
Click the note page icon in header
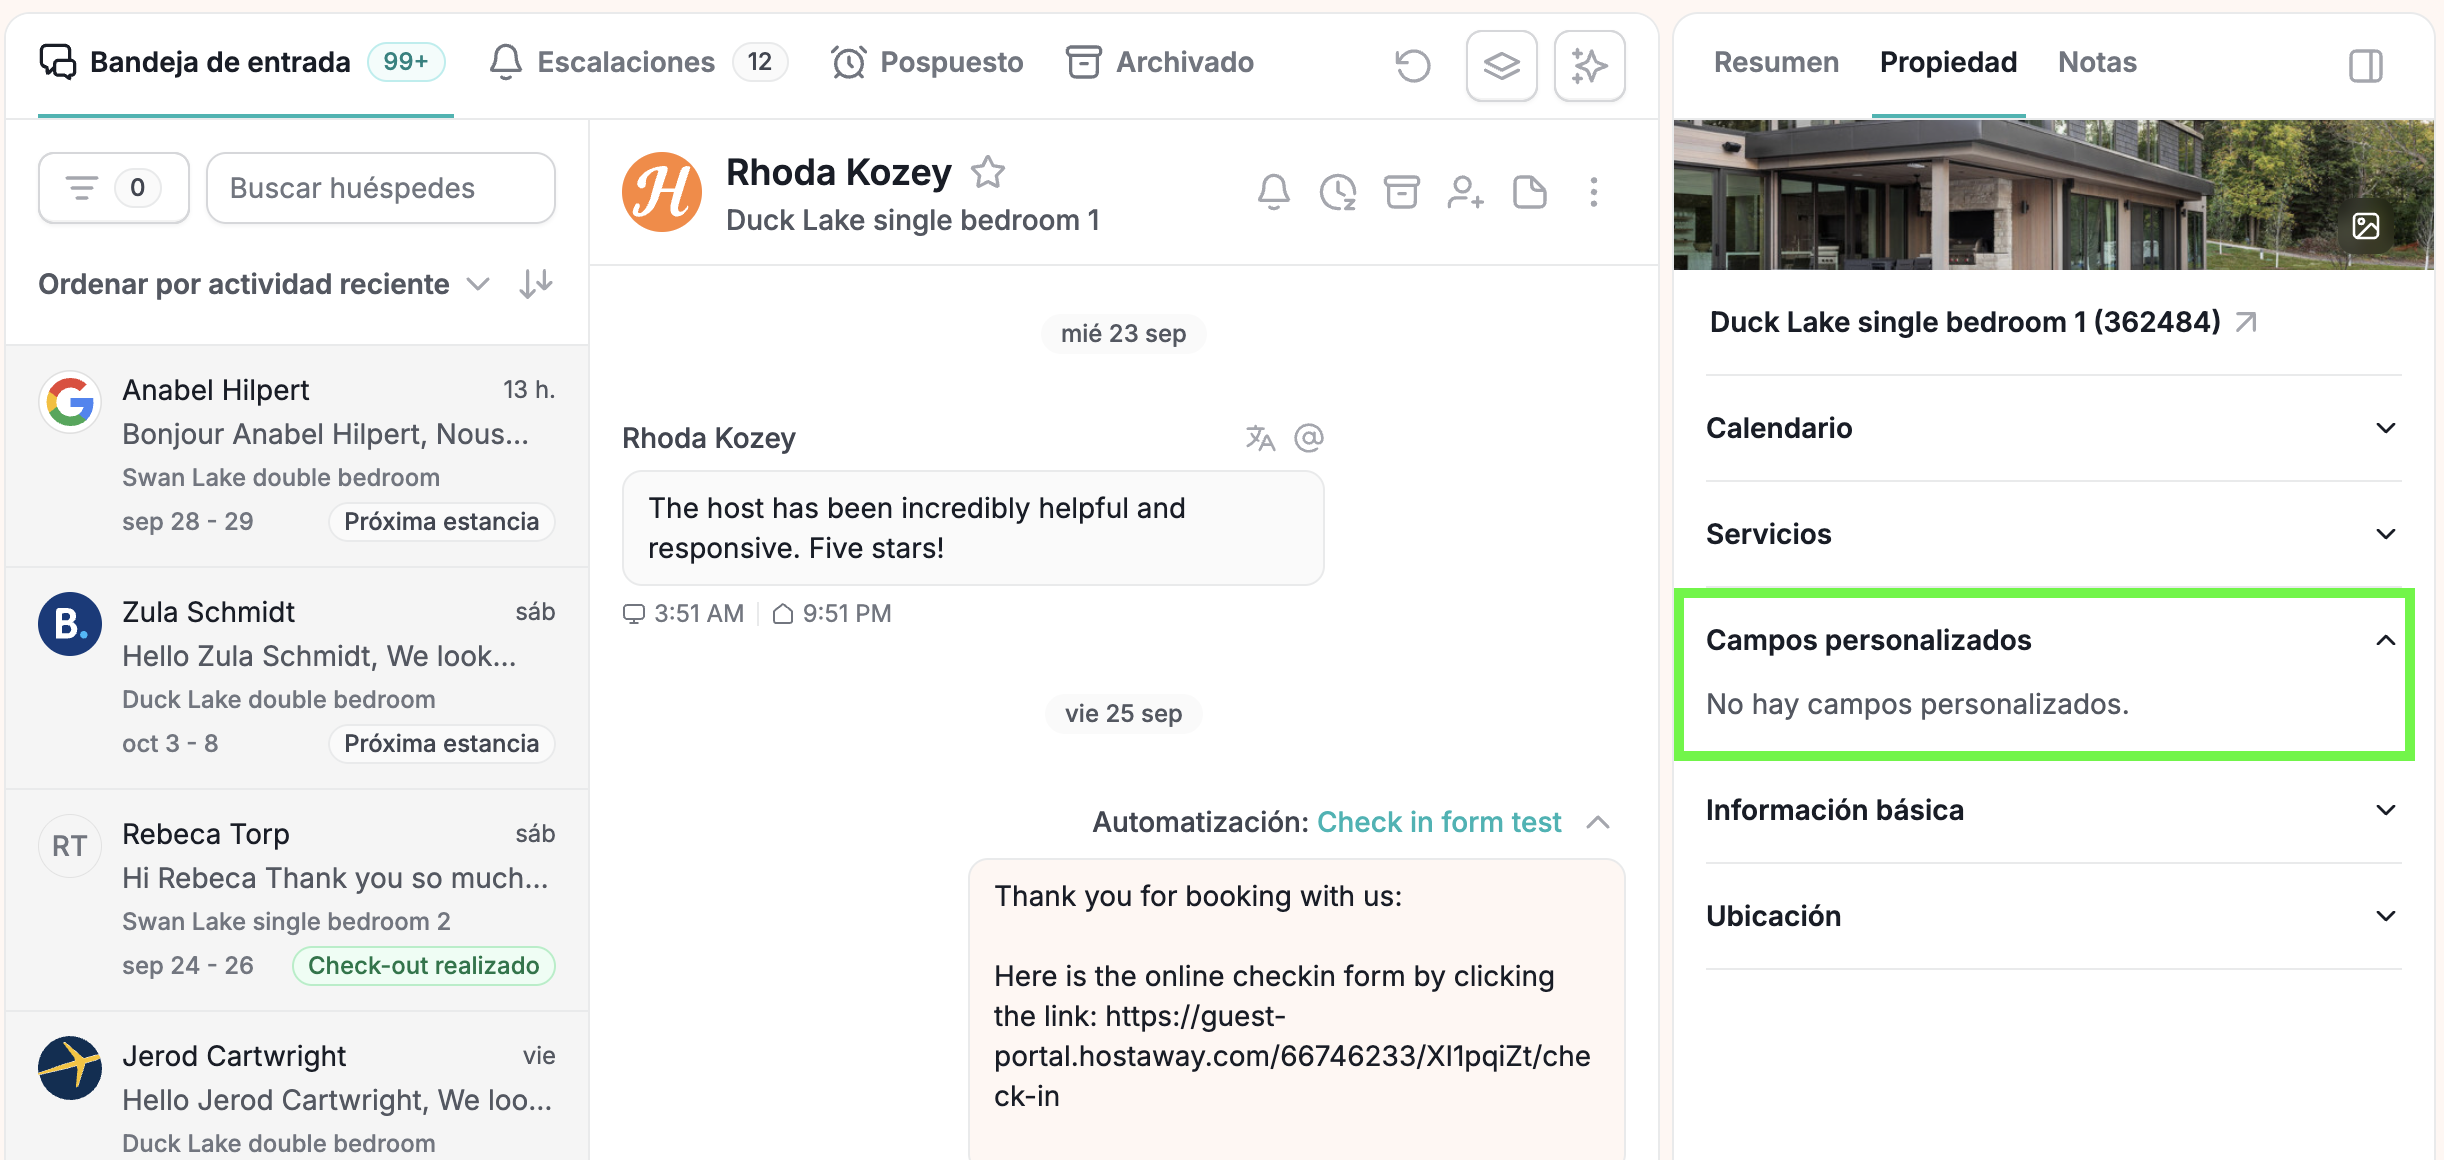point(1529,191)
